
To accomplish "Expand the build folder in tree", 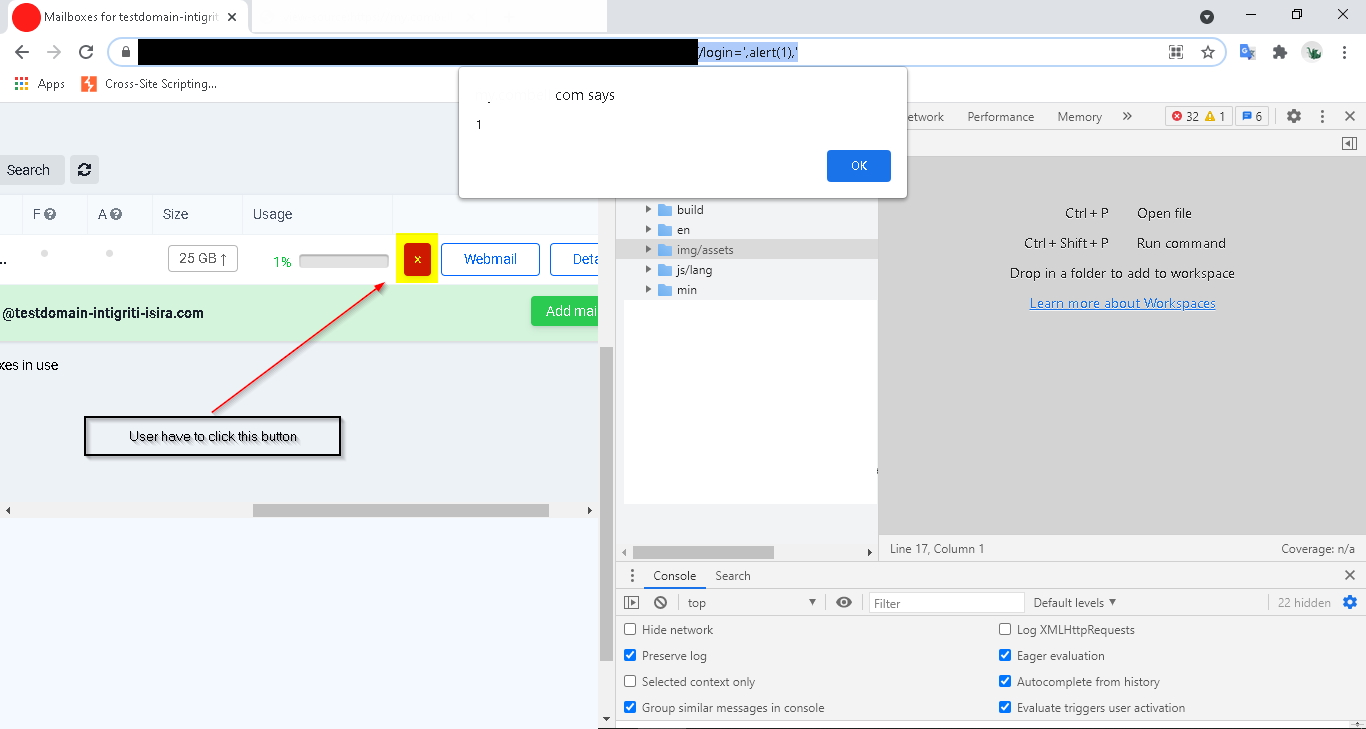I will pyautogui.click(x=648, y=210).
